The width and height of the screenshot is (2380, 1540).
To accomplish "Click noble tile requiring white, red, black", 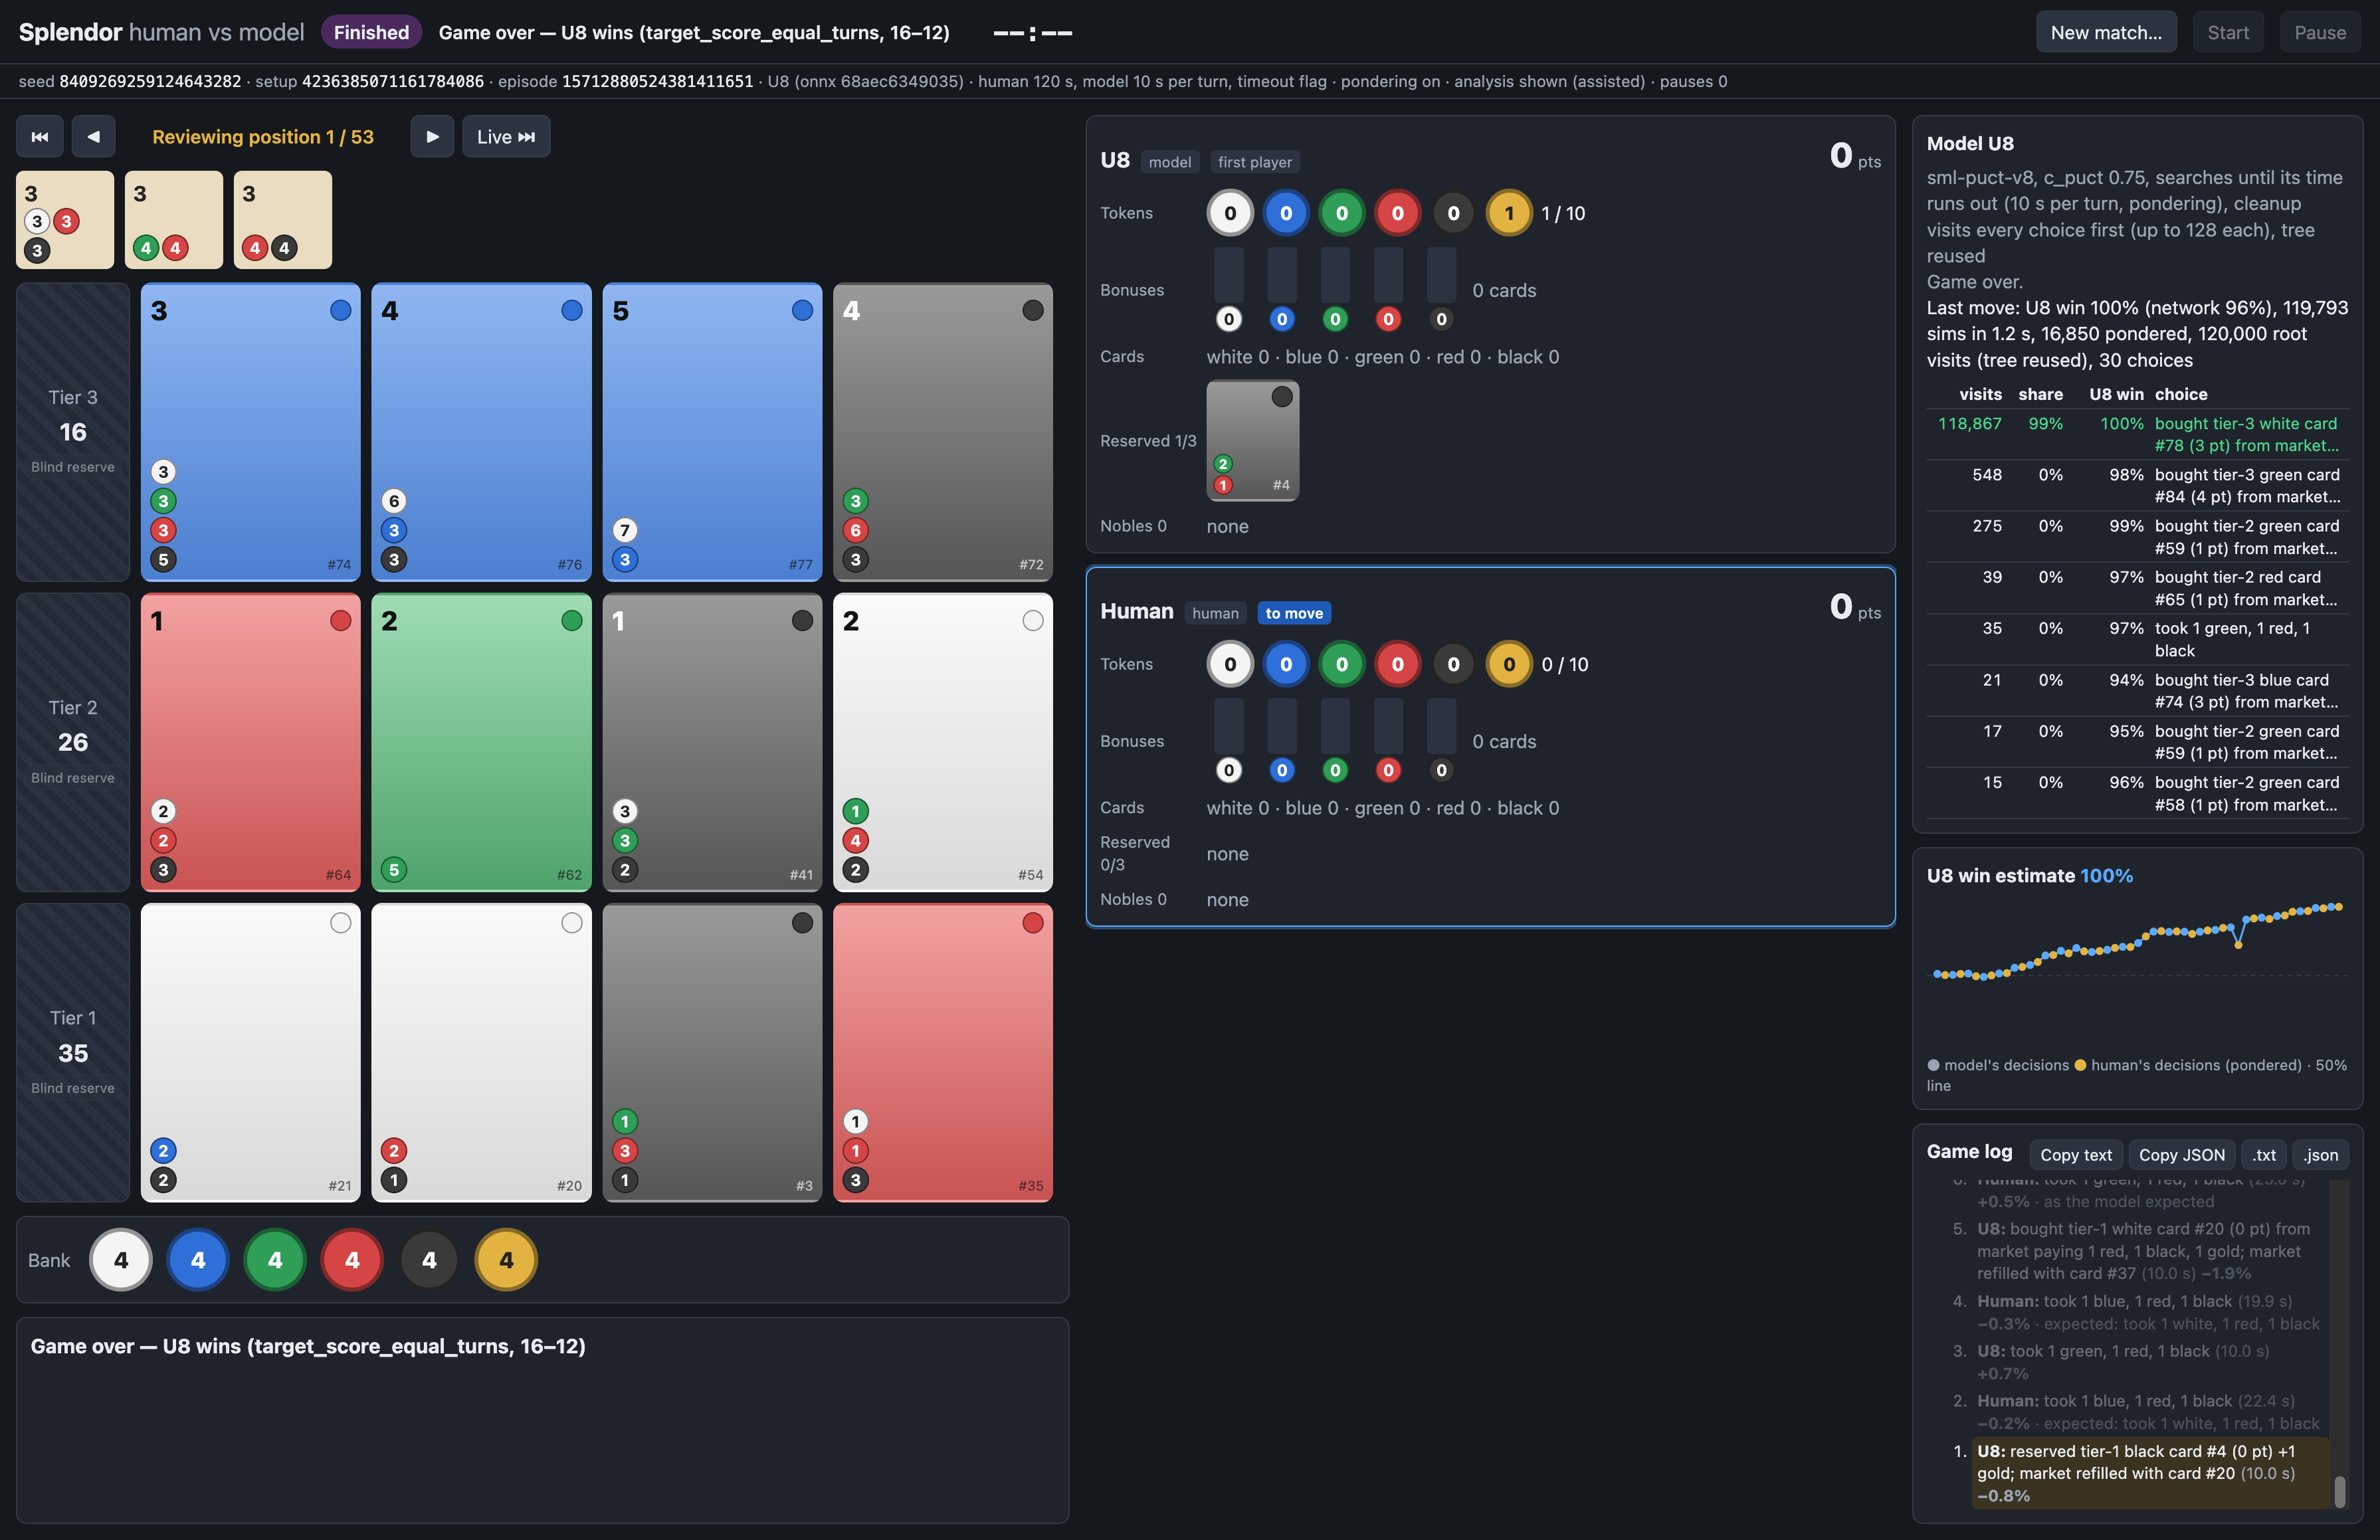I will point(65,220).
